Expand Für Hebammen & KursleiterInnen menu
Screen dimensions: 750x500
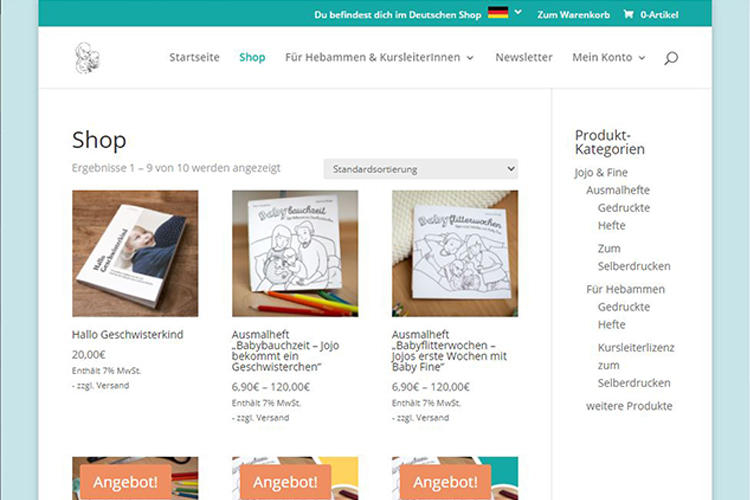tap(379, 57)
